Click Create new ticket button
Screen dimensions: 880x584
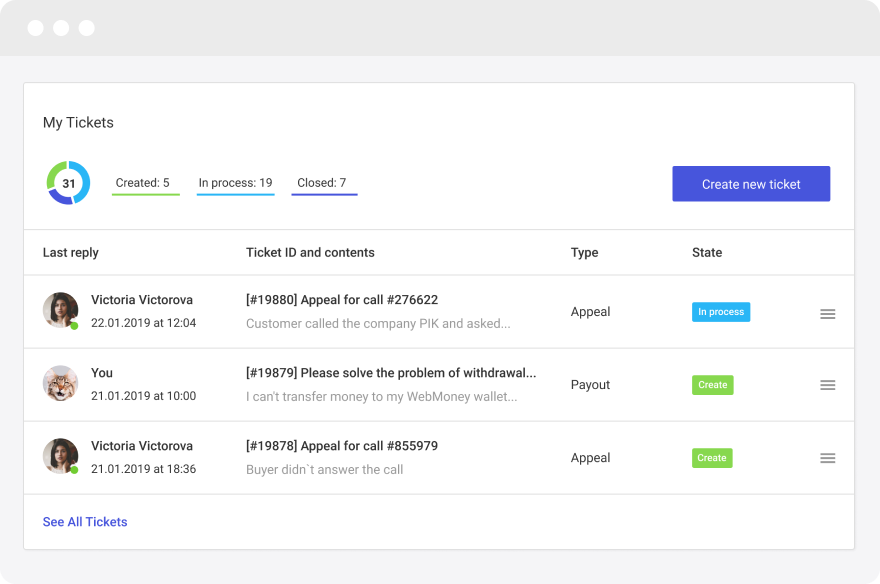click(751, 184)
